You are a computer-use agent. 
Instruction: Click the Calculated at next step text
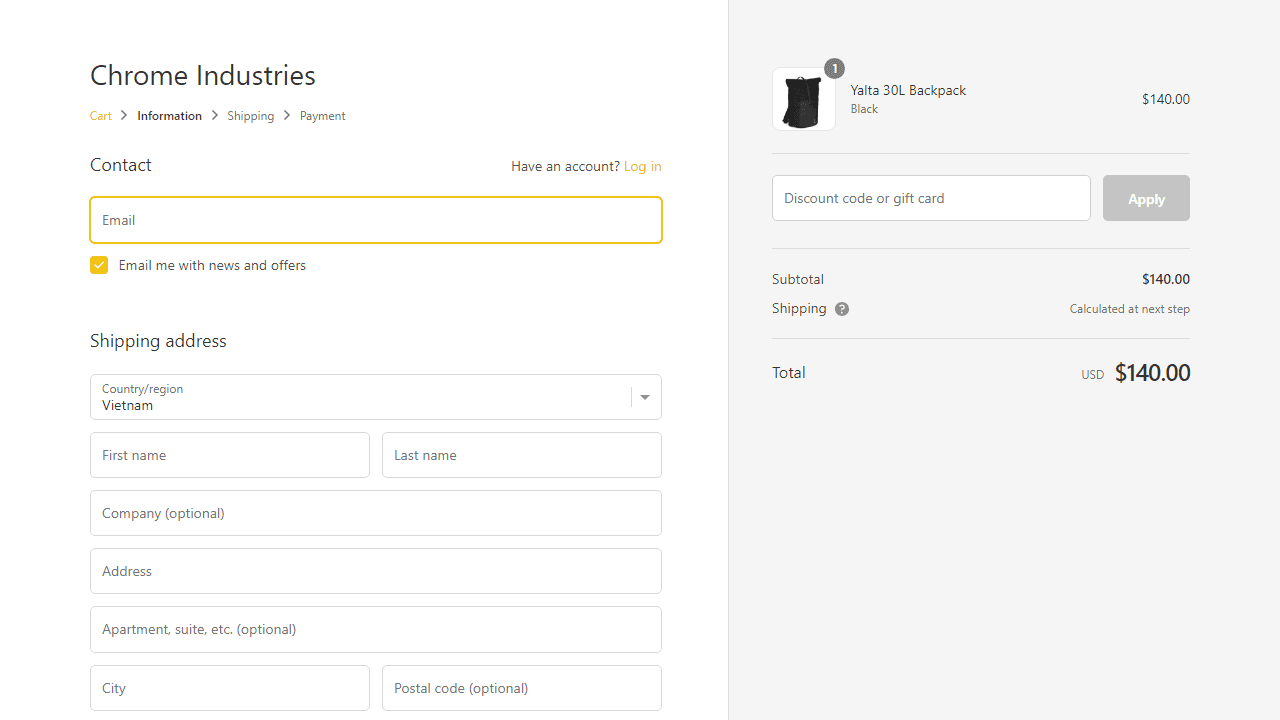1130,309
